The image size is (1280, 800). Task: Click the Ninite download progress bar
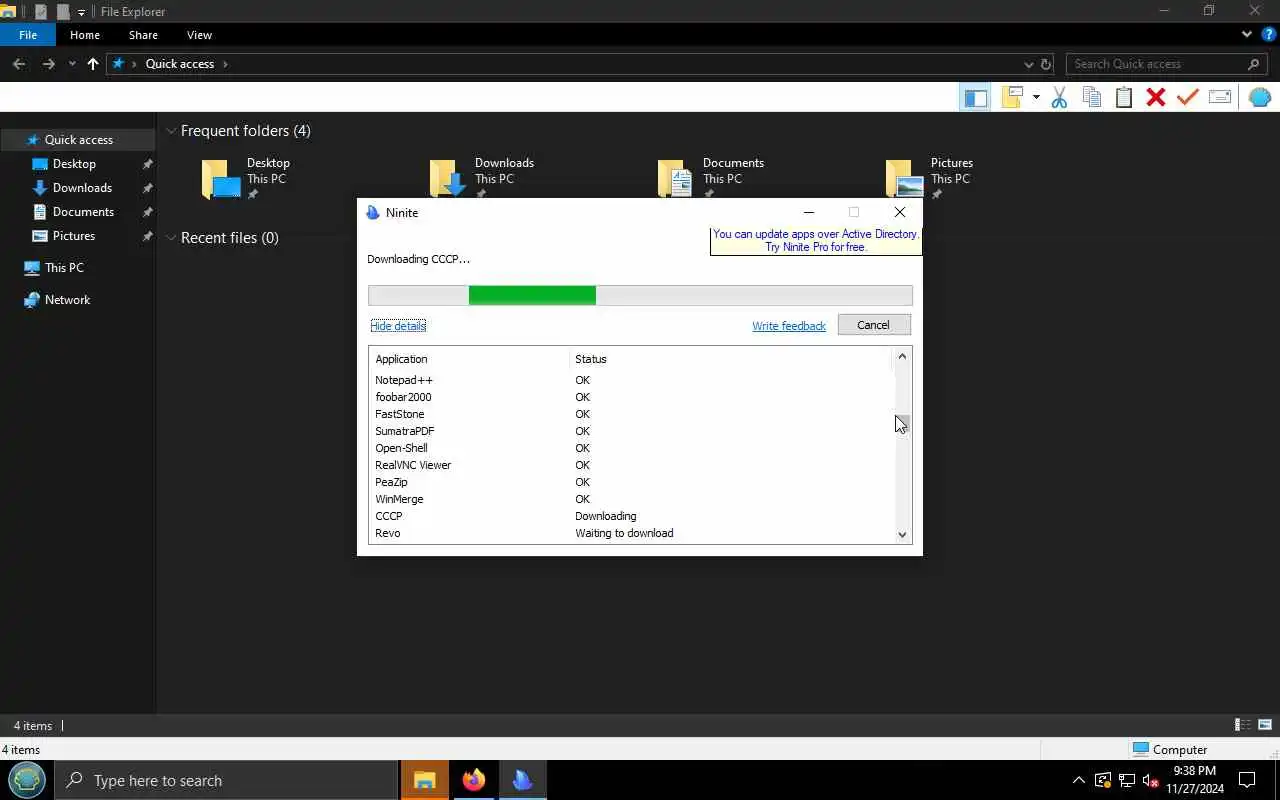tap(640, 295)
